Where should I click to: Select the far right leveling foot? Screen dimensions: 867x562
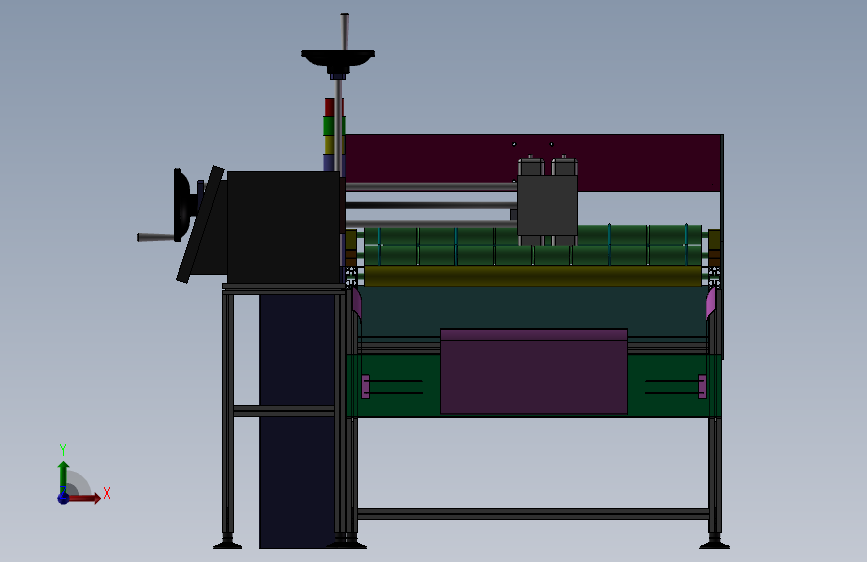click(x=714, y=542)
